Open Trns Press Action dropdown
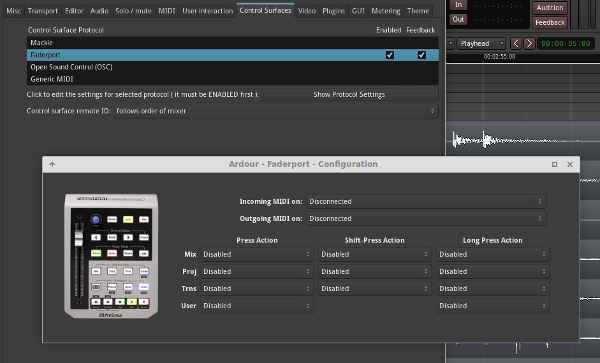Image resolution: width=600 pixels, height=363 pixels. point(257,289)
